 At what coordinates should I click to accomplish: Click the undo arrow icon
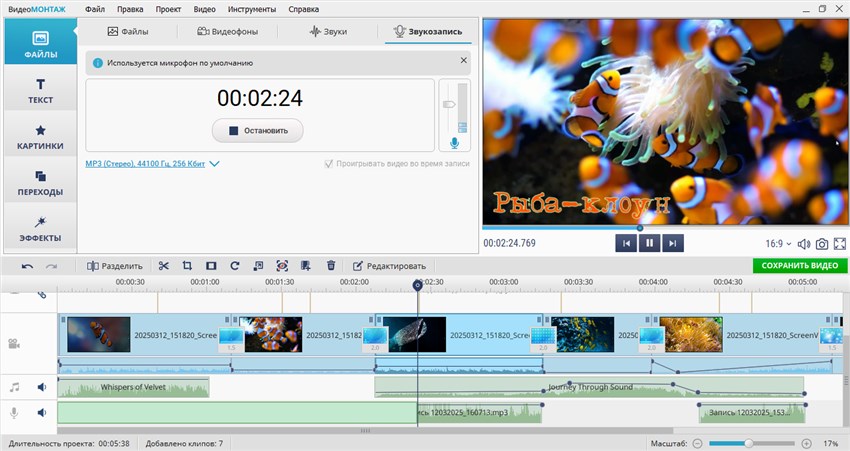click(27, 266)
